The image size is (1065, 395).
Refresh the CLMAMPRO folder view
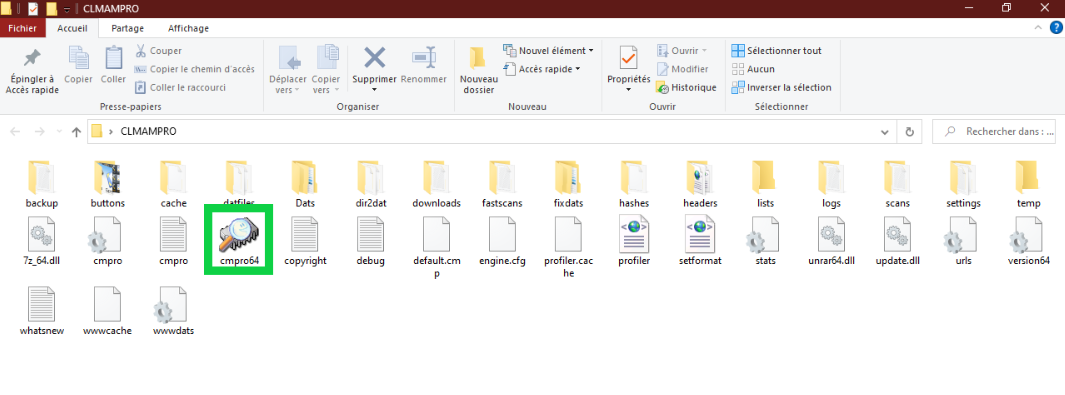point(910,132)
